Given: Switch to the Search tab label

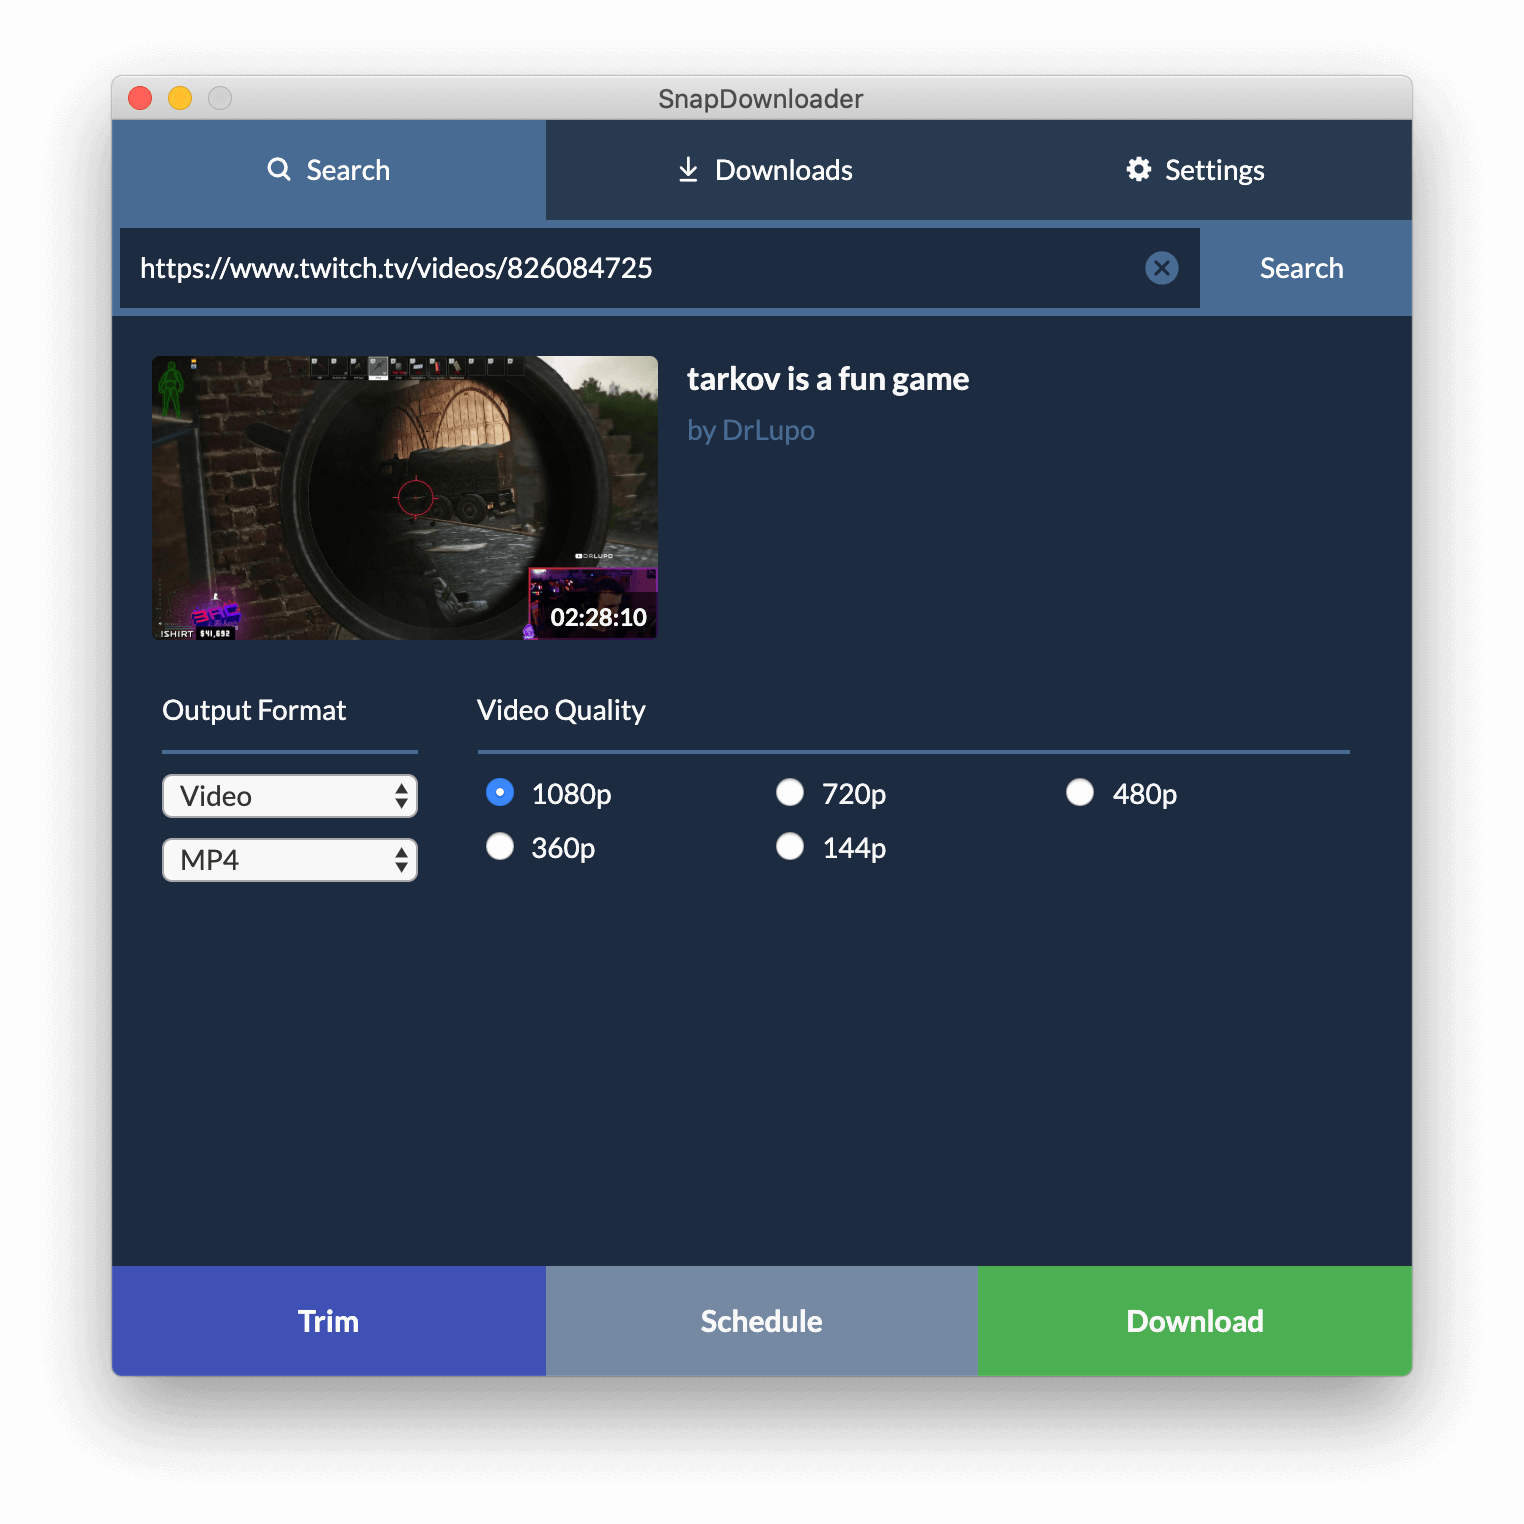Looking at the screenshot, I should [x=348, y=170].
